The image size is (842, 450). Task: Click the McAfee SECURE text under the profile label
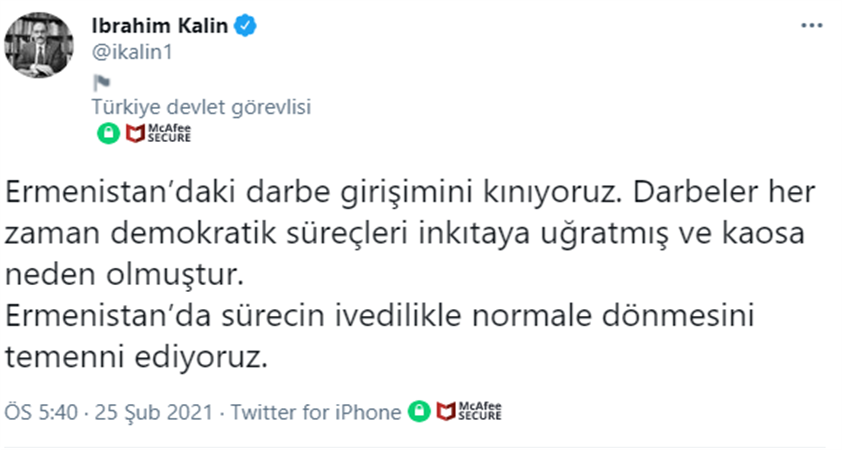click(x=168, y=133)
